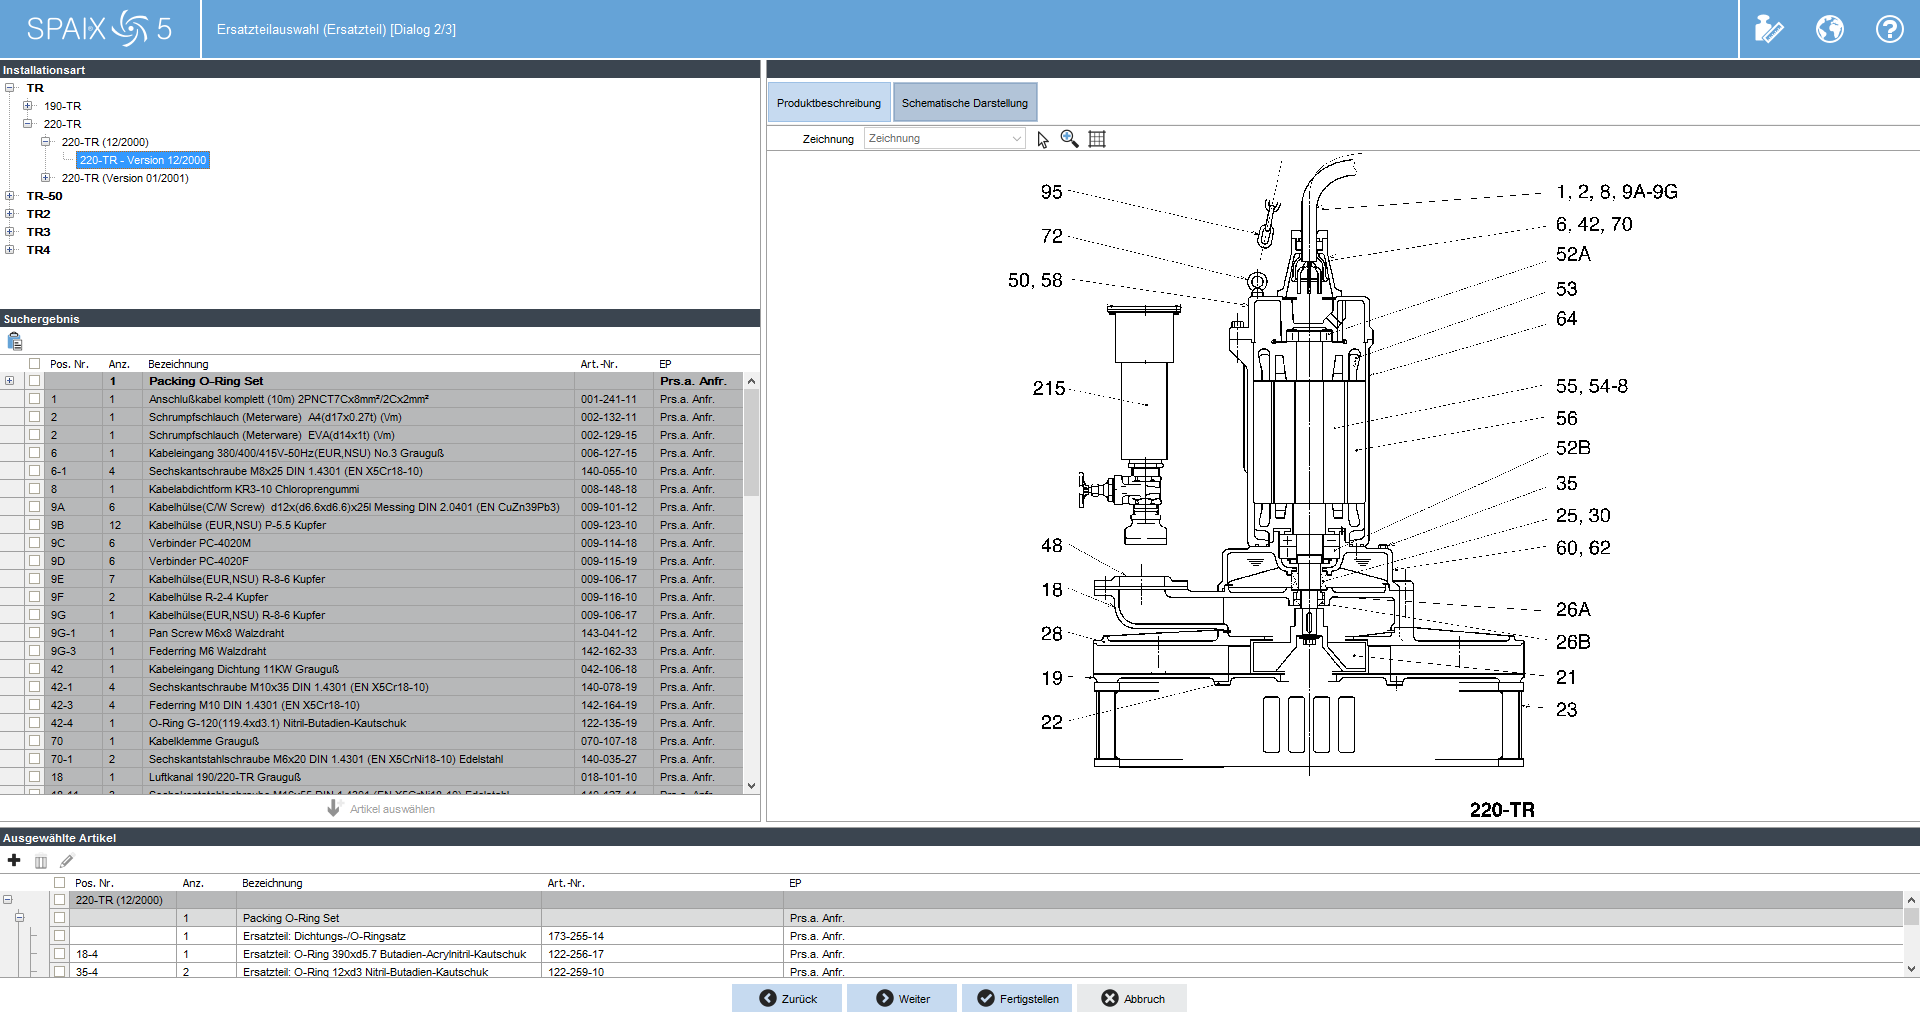1920x1017 pixels.
Task: Click the Zurück button
Action: point(789,998)
